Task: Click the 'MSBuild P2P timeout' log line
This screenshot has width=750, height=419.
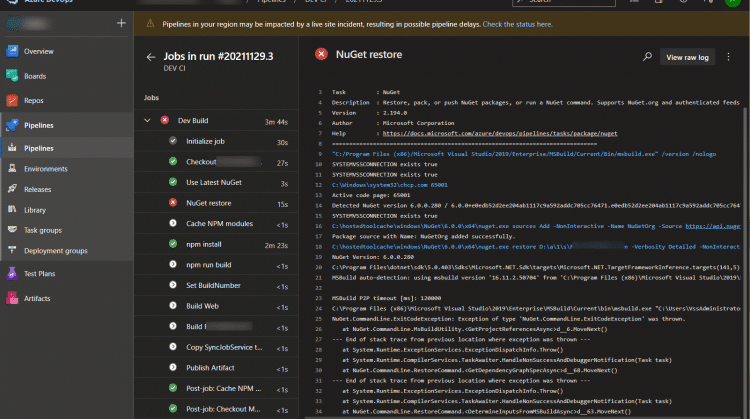Action: click(x=386, y=298)
